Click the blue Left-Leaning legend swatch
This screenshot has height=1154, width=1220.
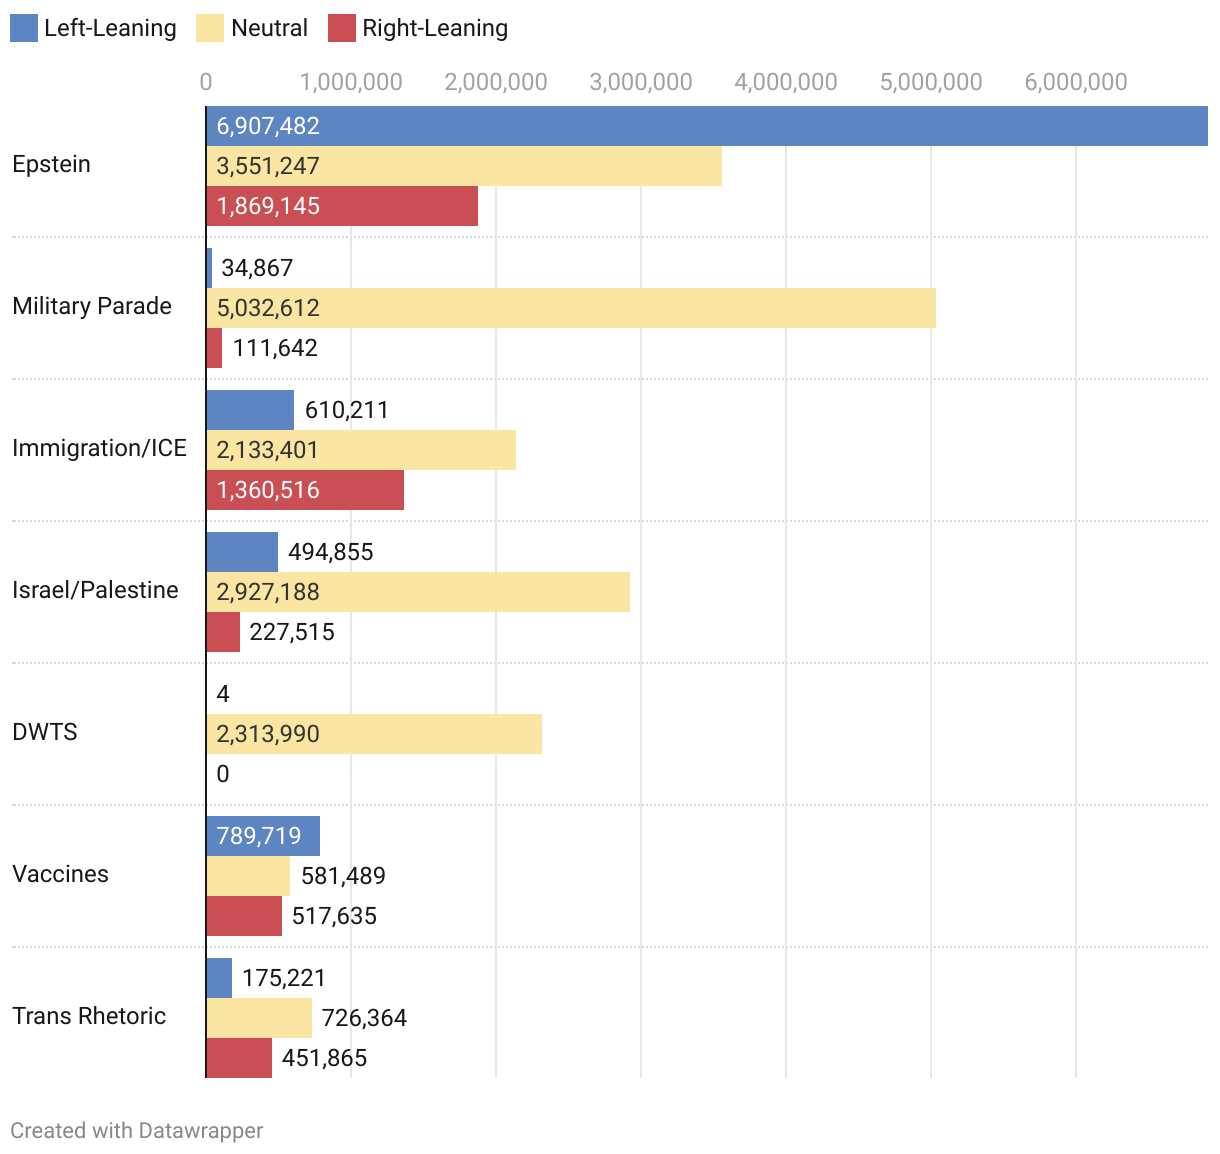(x=24, y=28)
